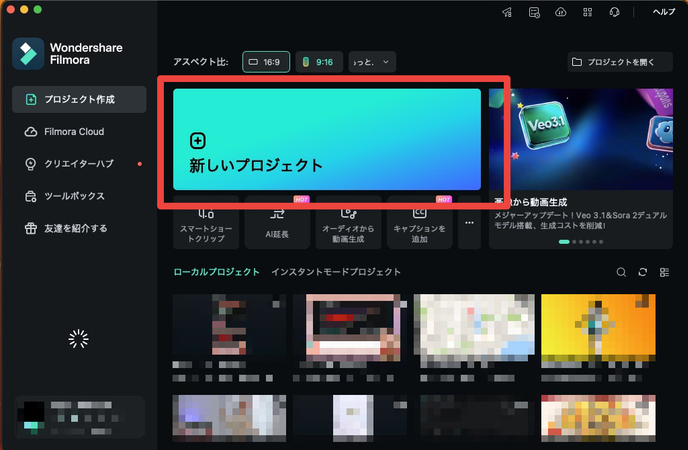Viewport: 688px width, 450px height.
Task: Click the Veo3.1 promotional banner image
Action: (x=581, y=139)
